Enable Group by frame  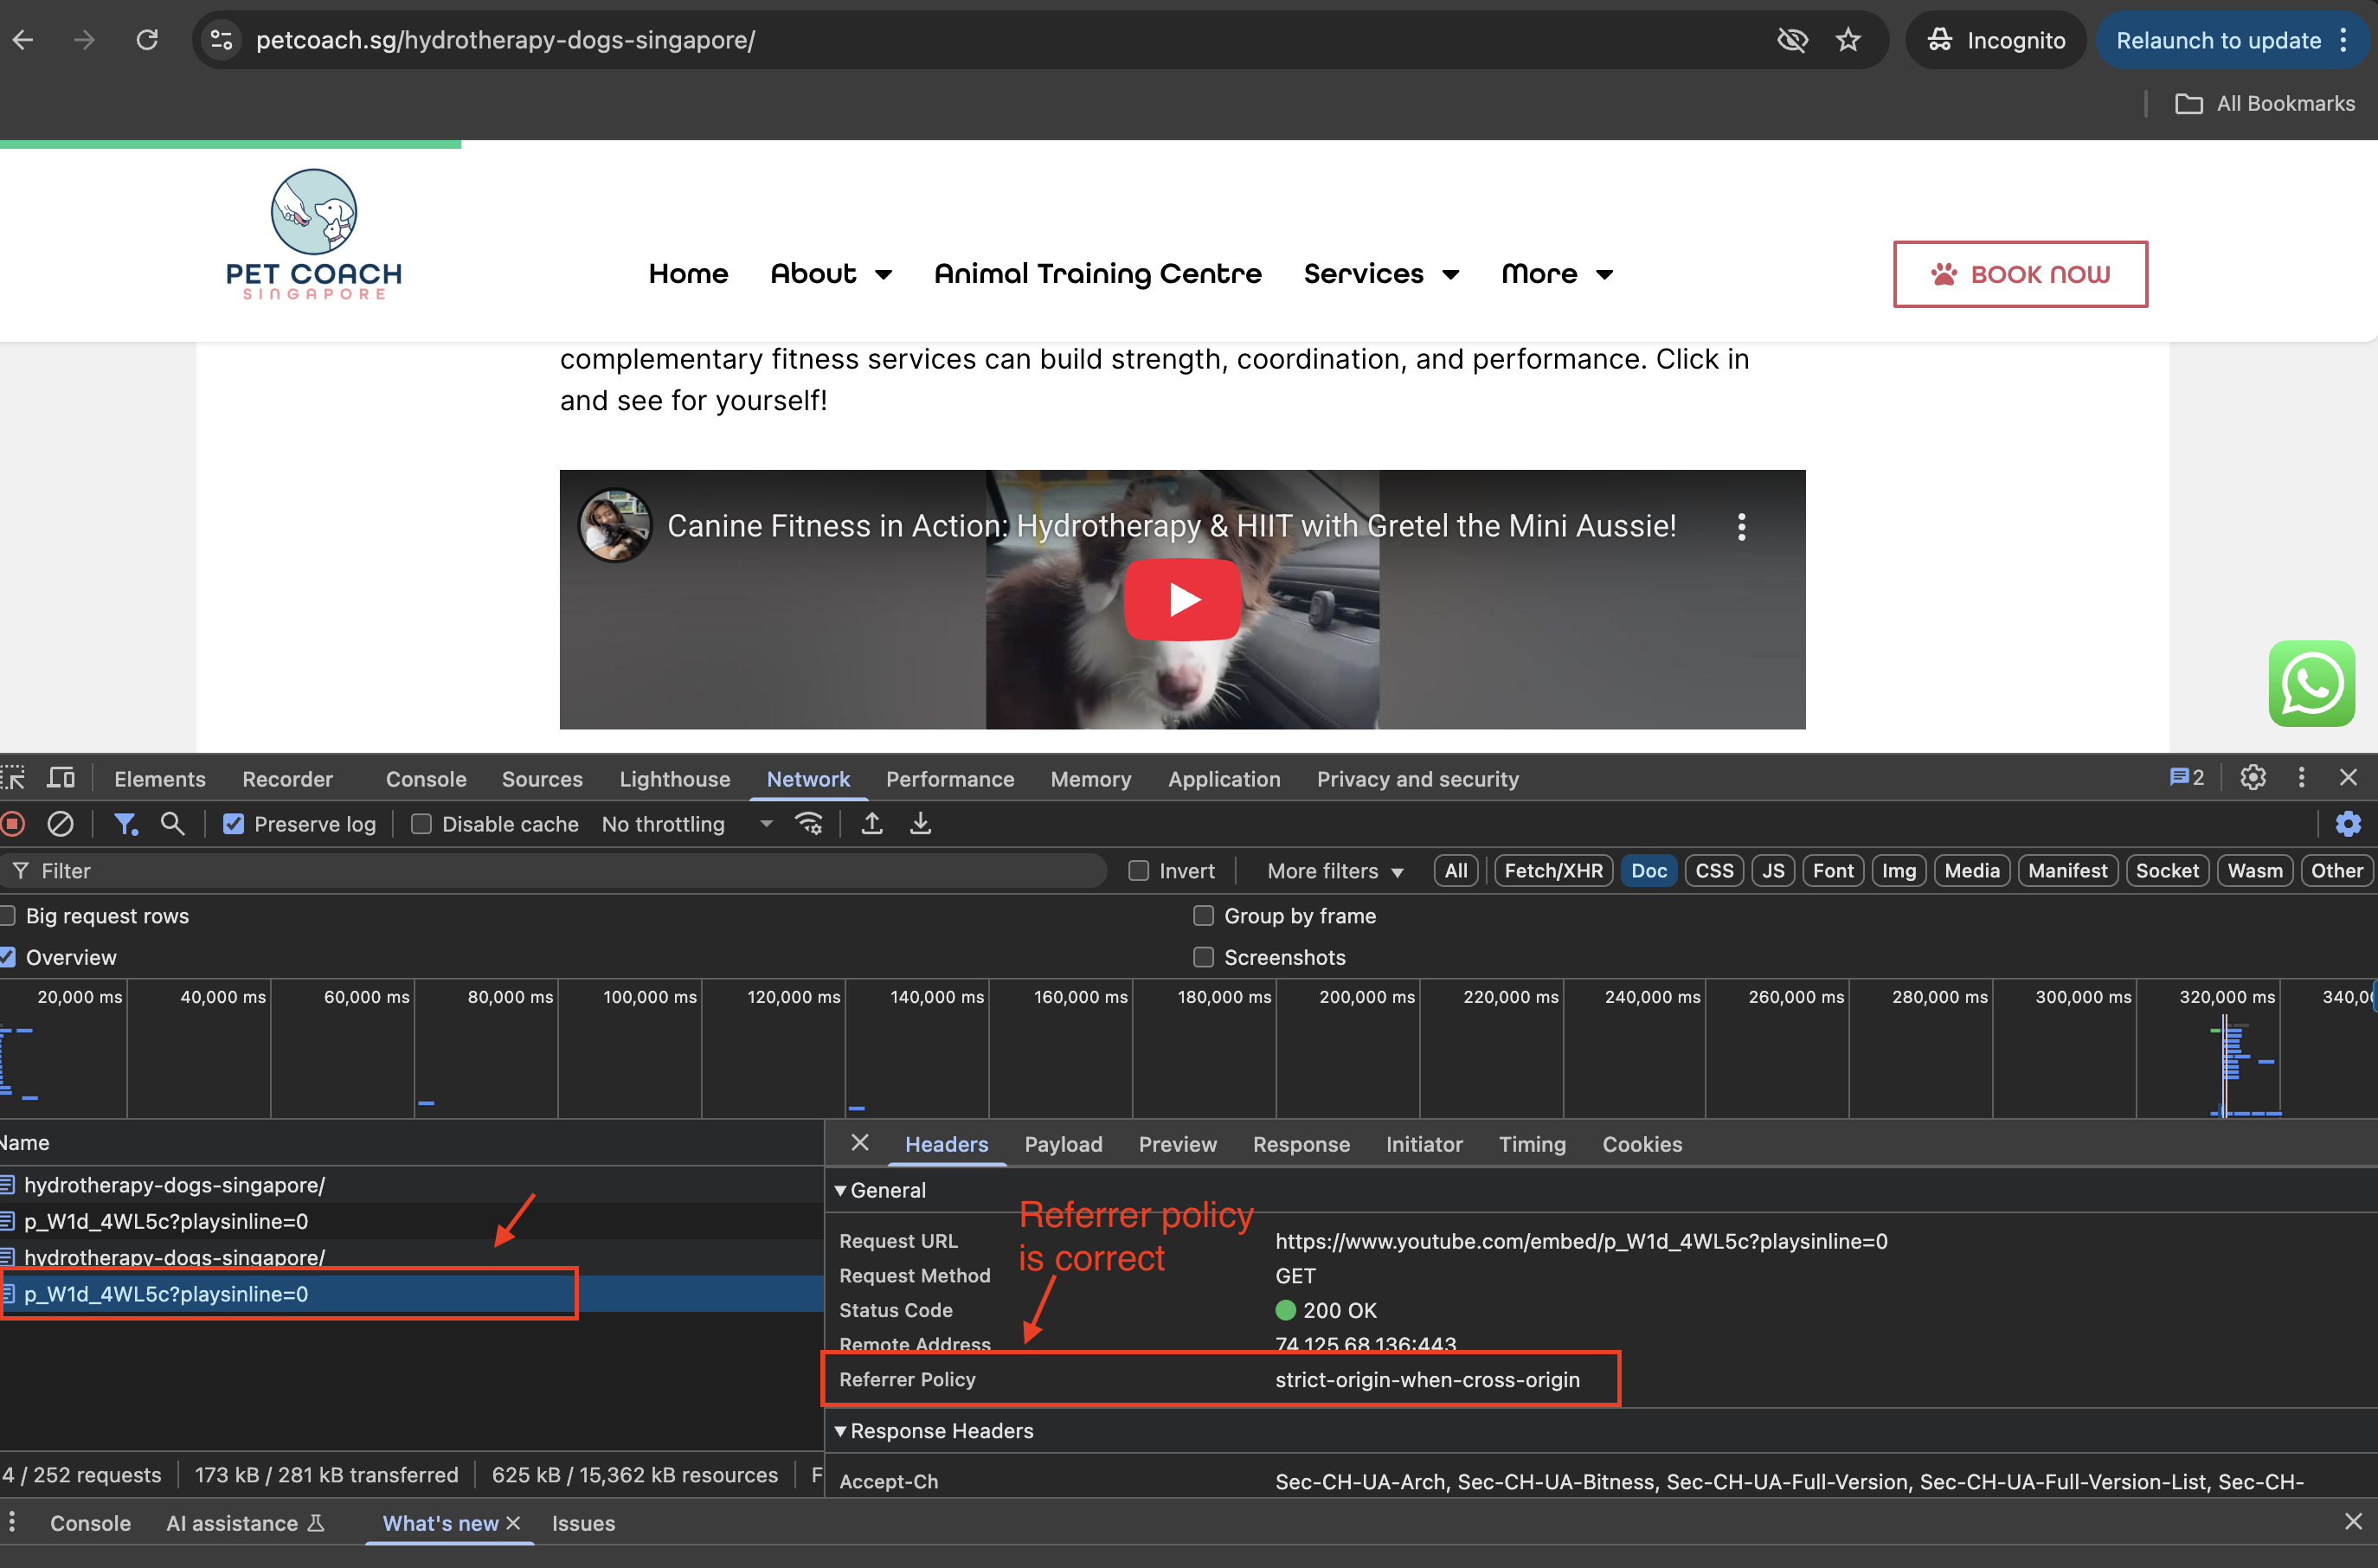click(x=1203, y=915)
